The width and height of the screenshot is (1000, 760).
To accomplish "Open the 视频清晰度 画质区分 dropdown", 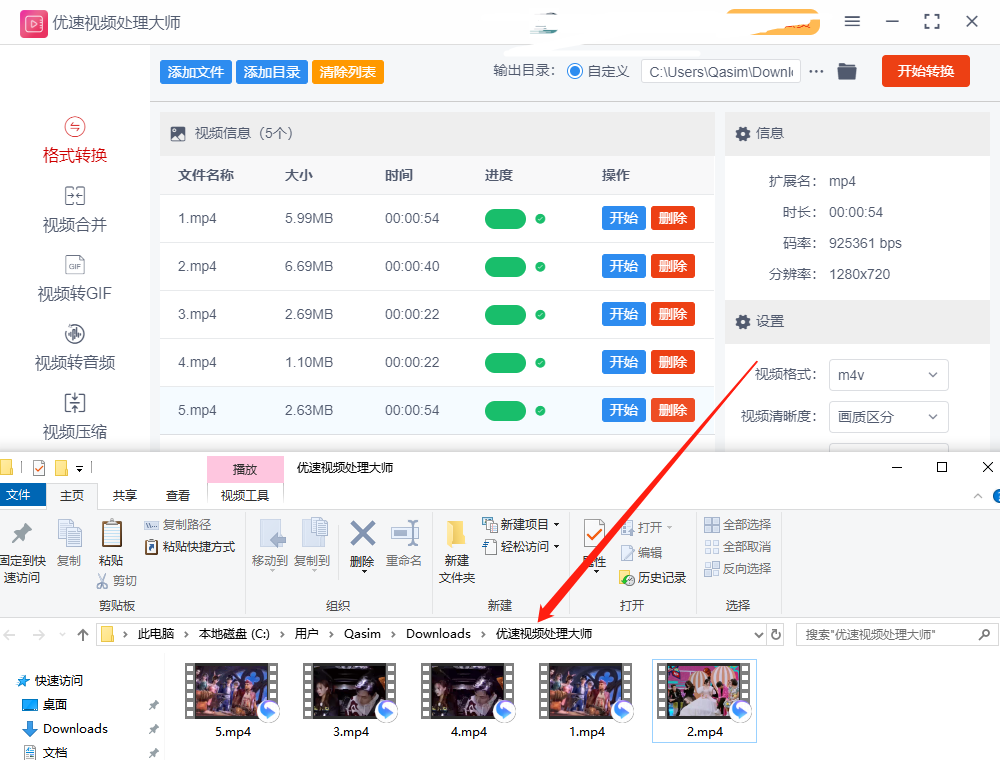I will click(888, 417).
